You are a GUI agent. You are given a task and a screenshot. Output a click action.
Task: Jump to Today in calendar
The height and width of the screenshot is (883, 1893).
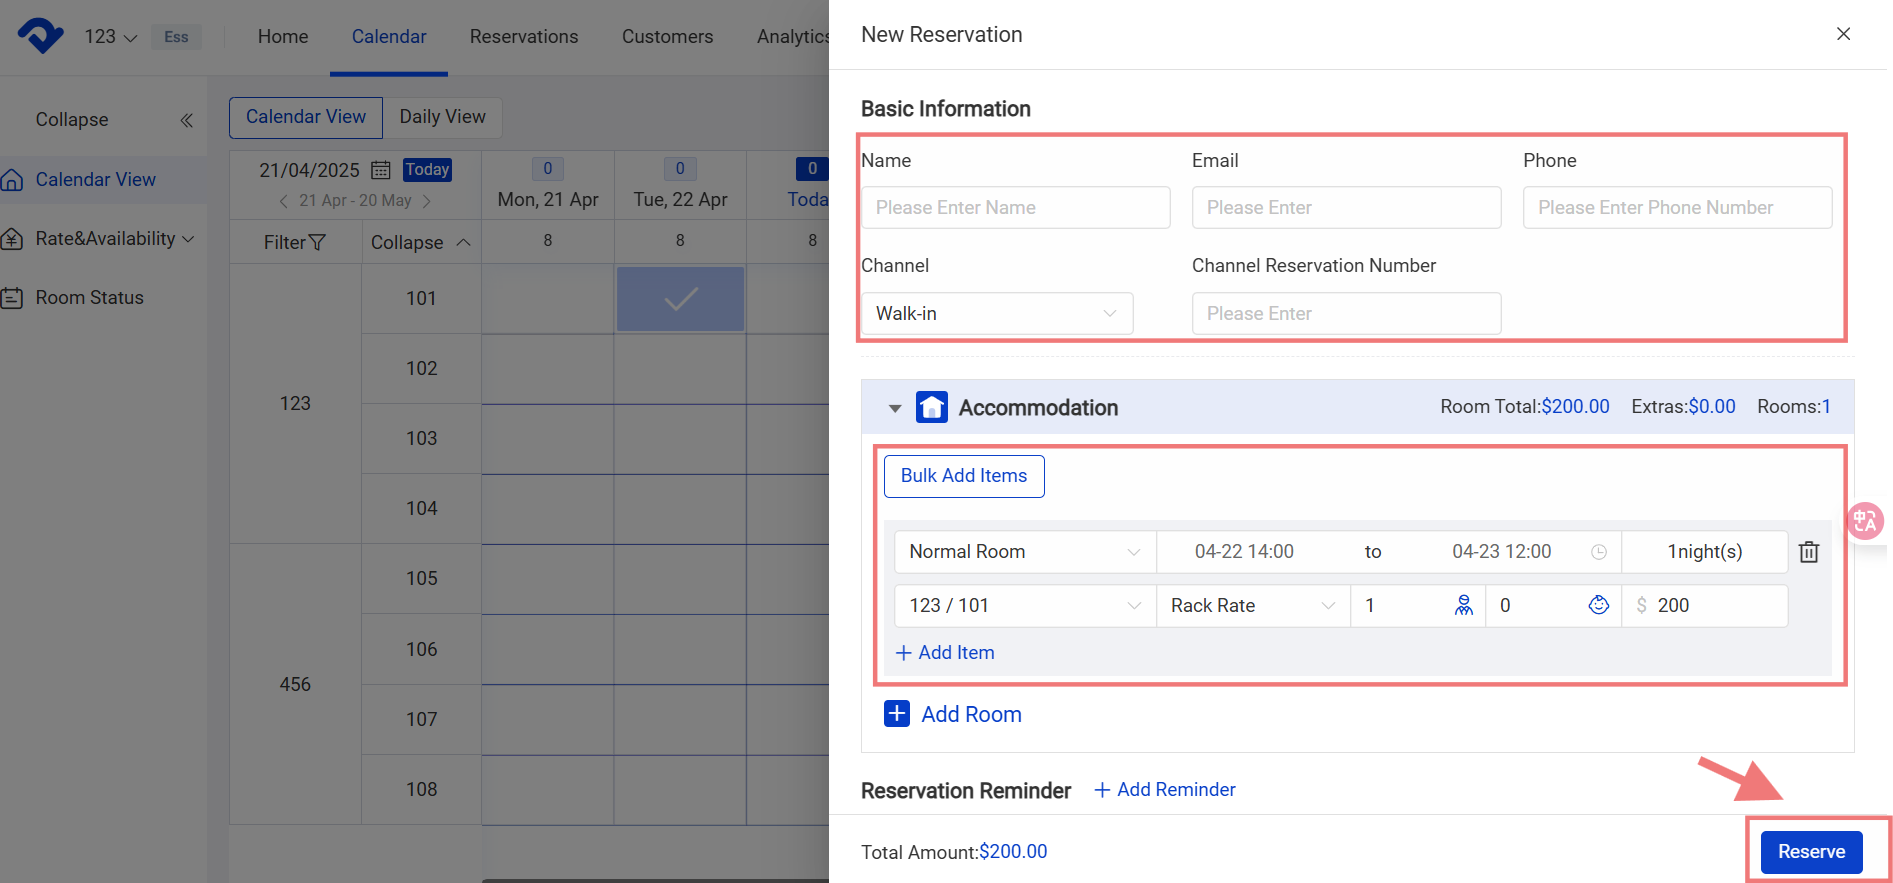[x=427, y=170]
